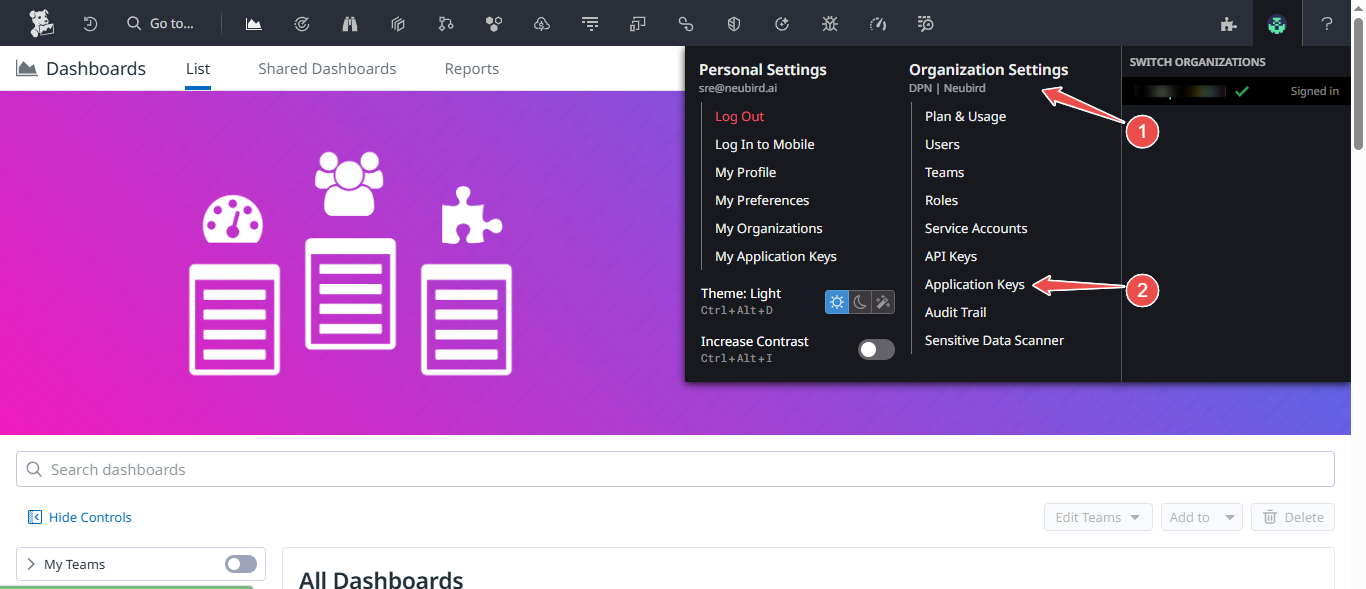Select the Security shield icon
1366x589 pixels.
[x=733, y=23]
